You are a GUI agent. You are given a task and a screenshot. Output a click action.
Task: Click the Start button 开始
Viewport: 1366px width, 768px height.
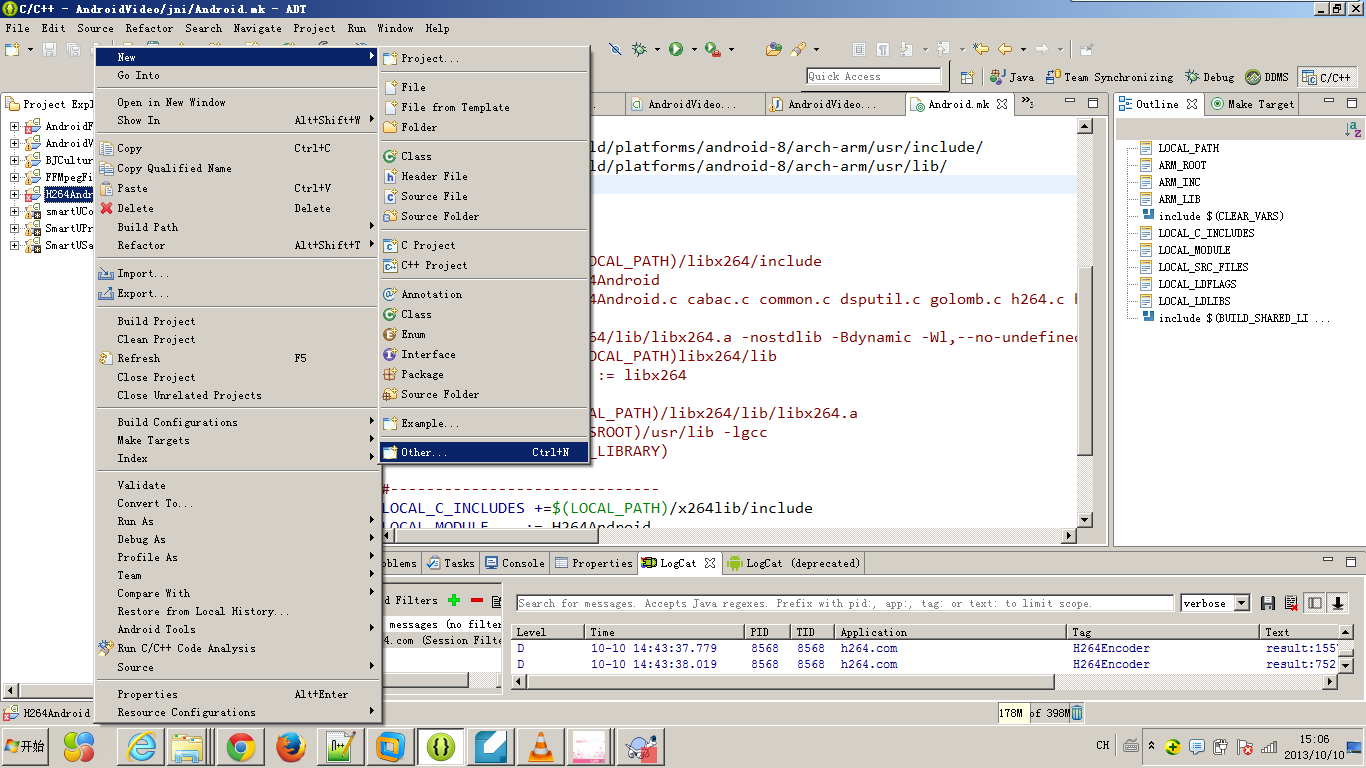[x=26, y=746]
